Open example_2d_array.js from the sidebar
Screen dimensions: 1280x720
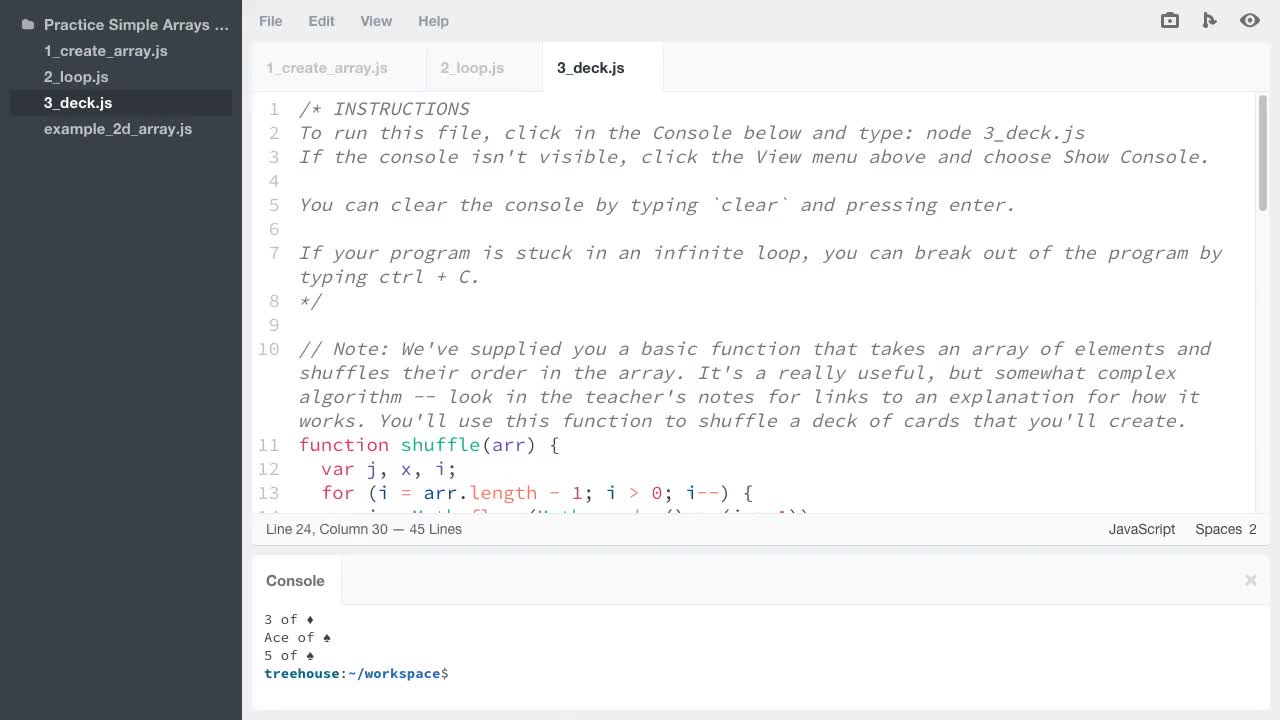(x=118, y=128)
